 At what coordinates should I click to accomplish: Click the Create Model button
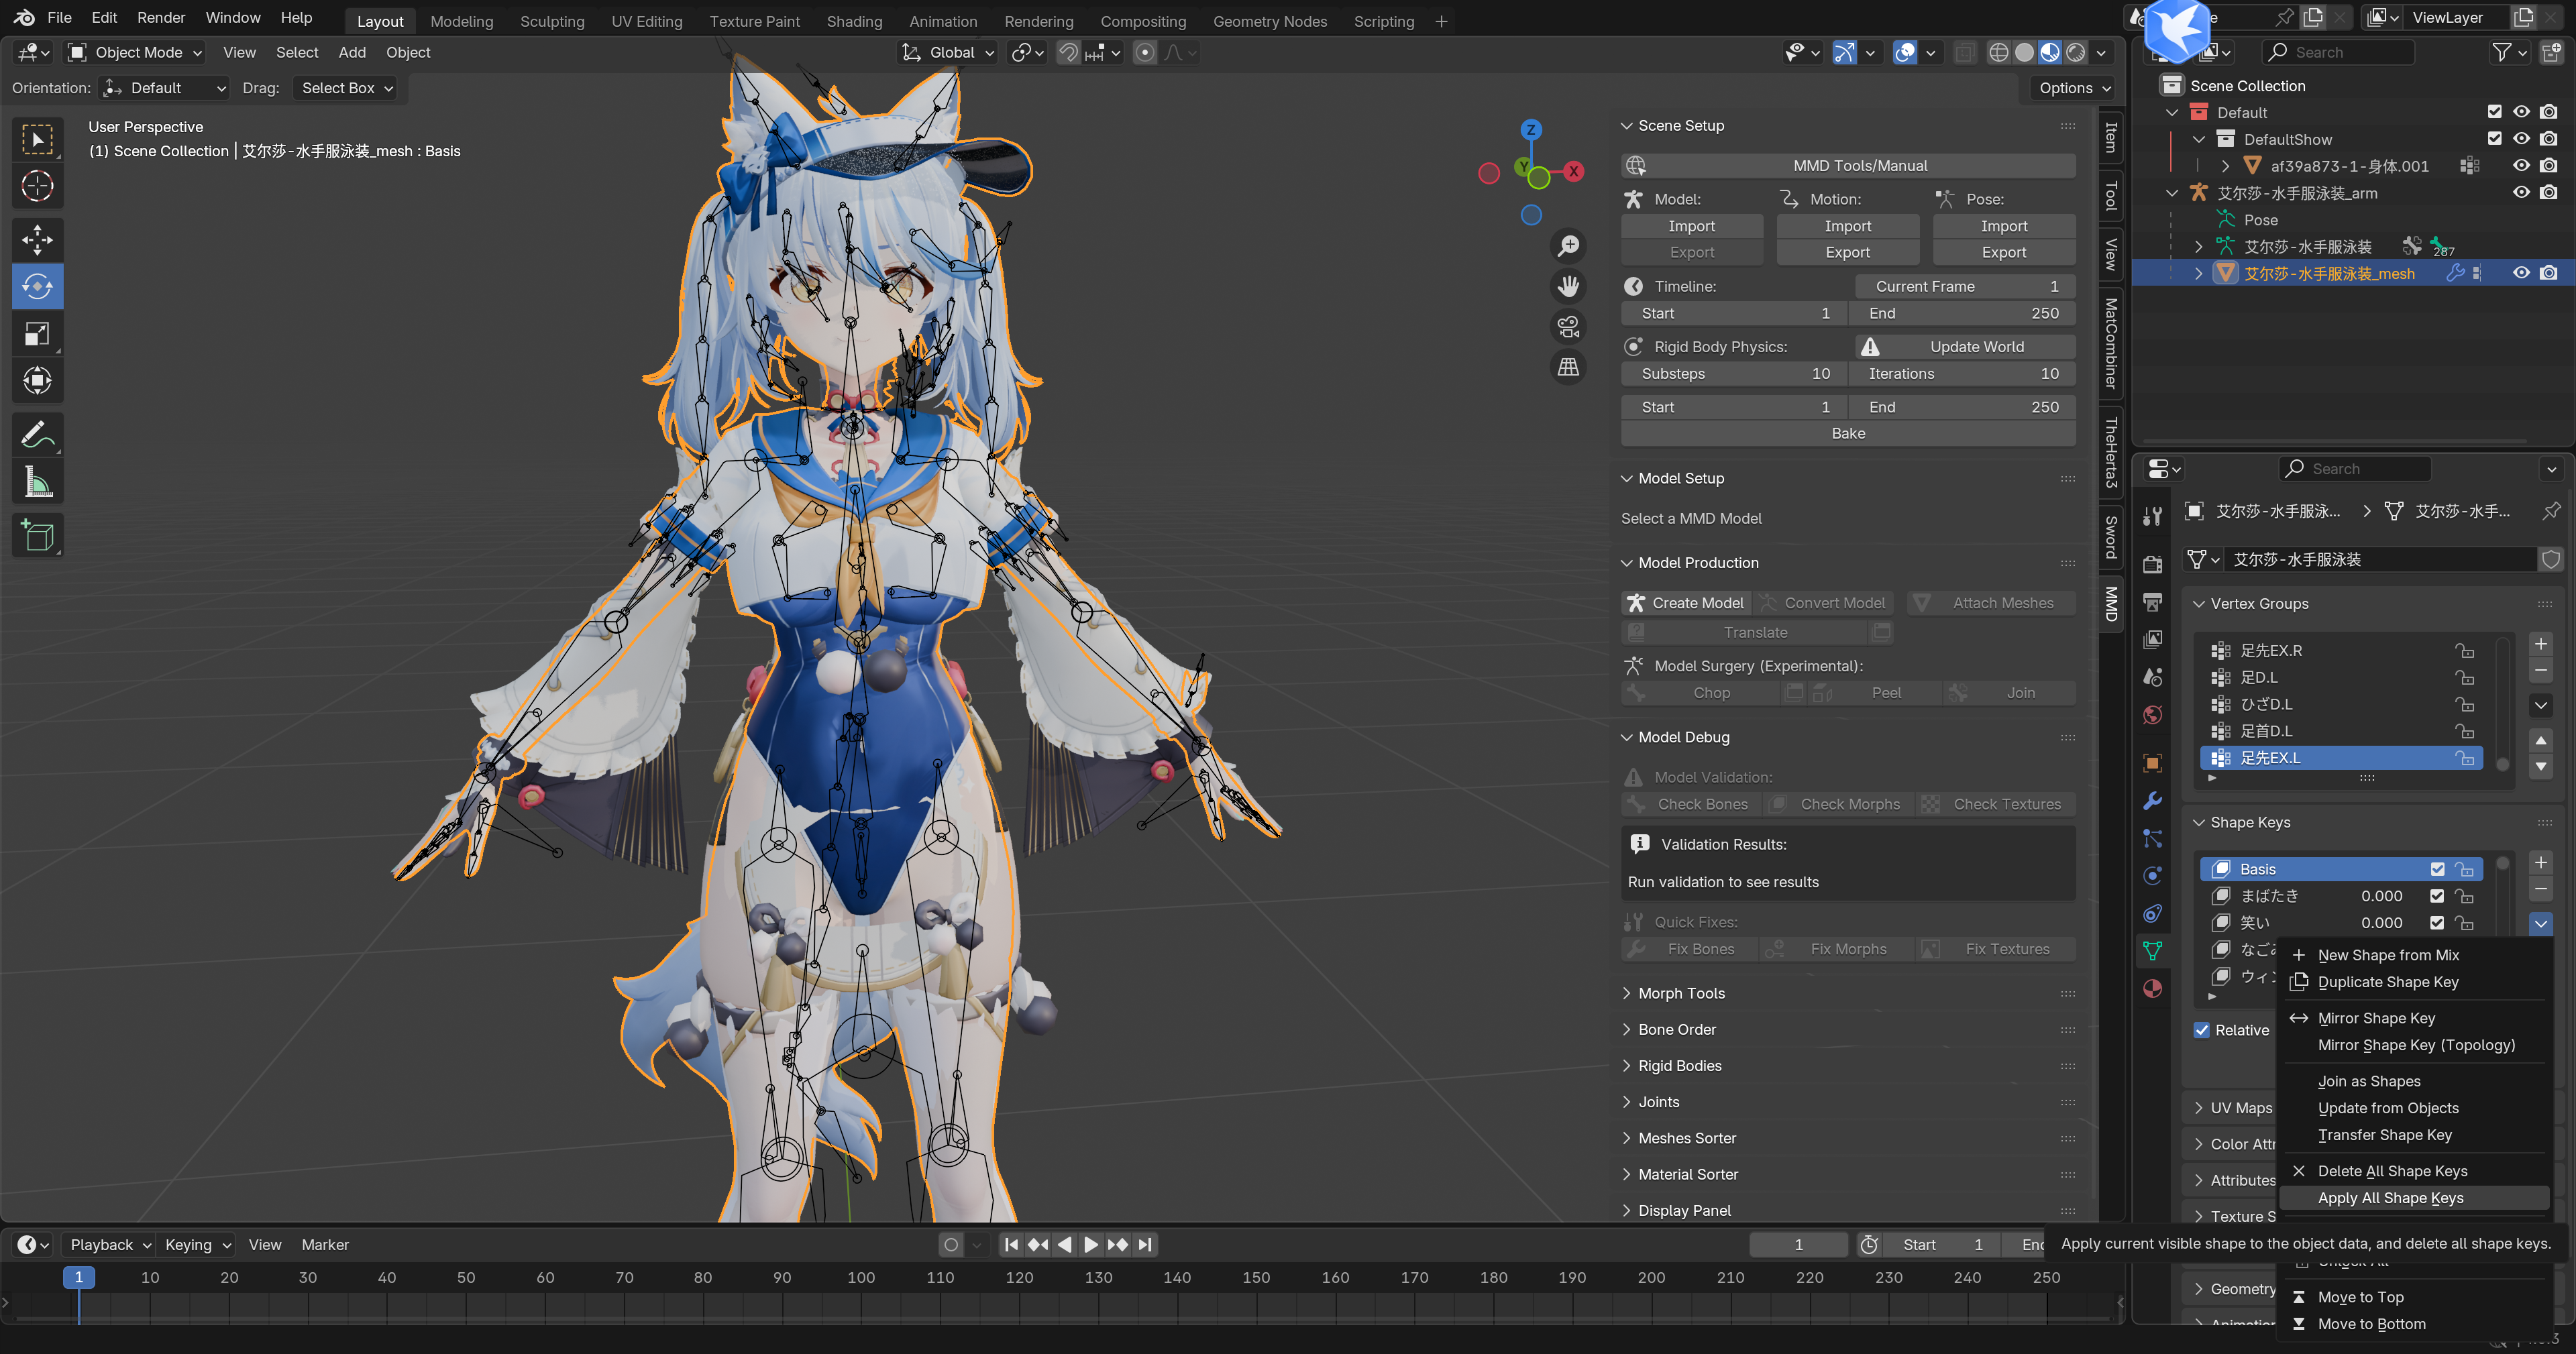[x=1685, y=603]
